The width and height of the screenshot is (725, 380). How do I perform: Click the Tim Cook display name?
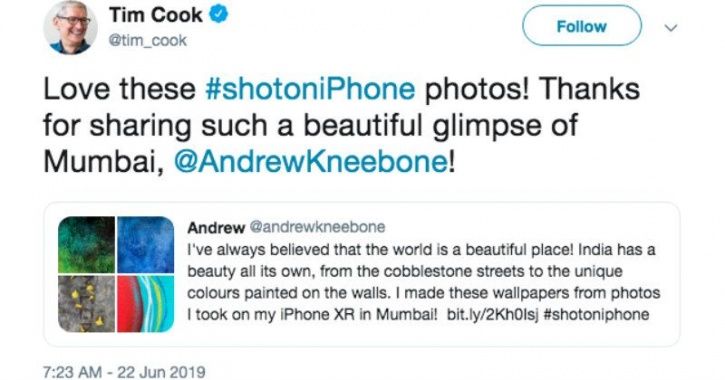pyautogui.click(x=156, y=15)
